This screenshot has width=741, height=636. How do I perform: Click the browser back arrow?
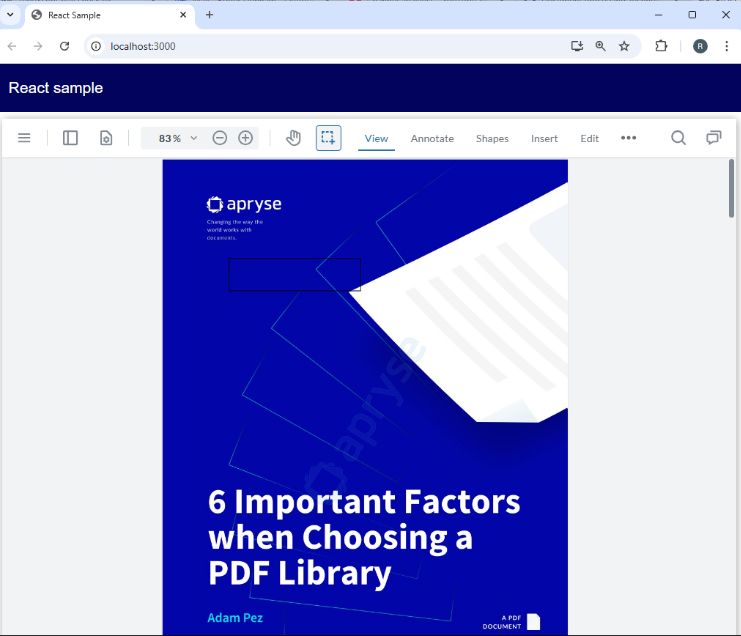tap(12, 46)
